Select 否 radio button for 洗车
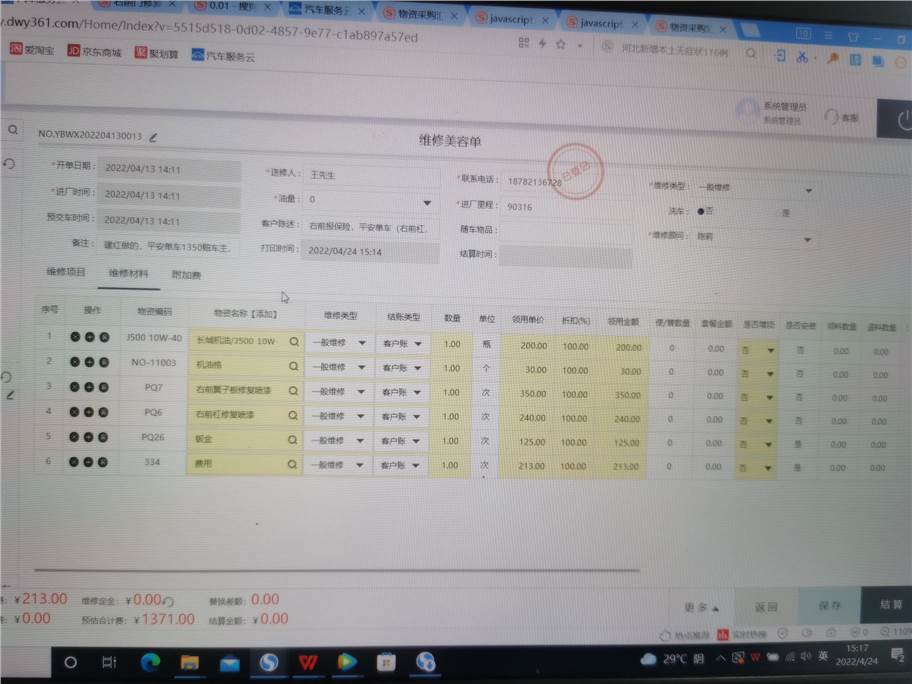The height and width of the screenshot is (684, 912). click(x=701, y=211)
